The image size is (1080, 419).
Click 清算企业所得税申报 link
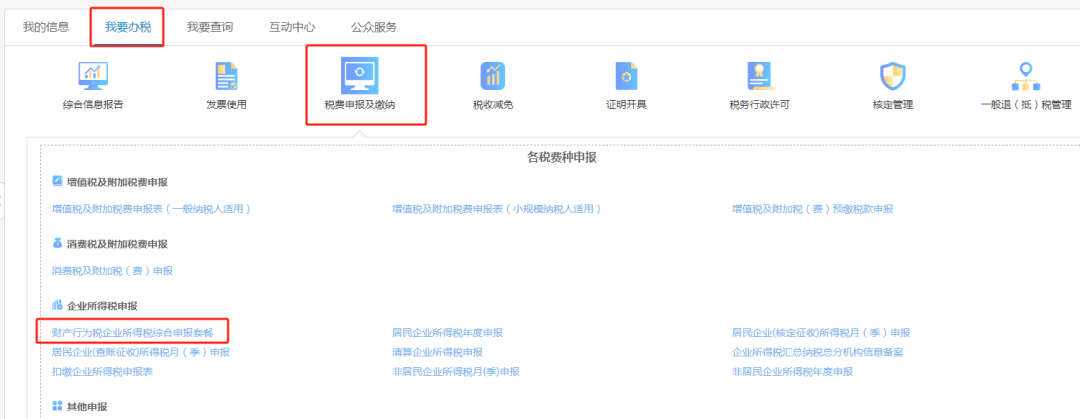(x=437, y=352)
